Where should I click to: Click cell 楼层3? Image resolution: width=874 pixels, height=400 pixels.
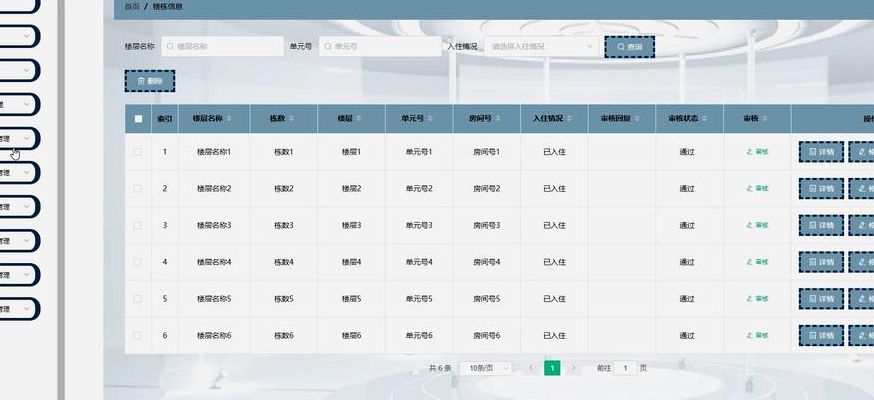click(352, 225)
